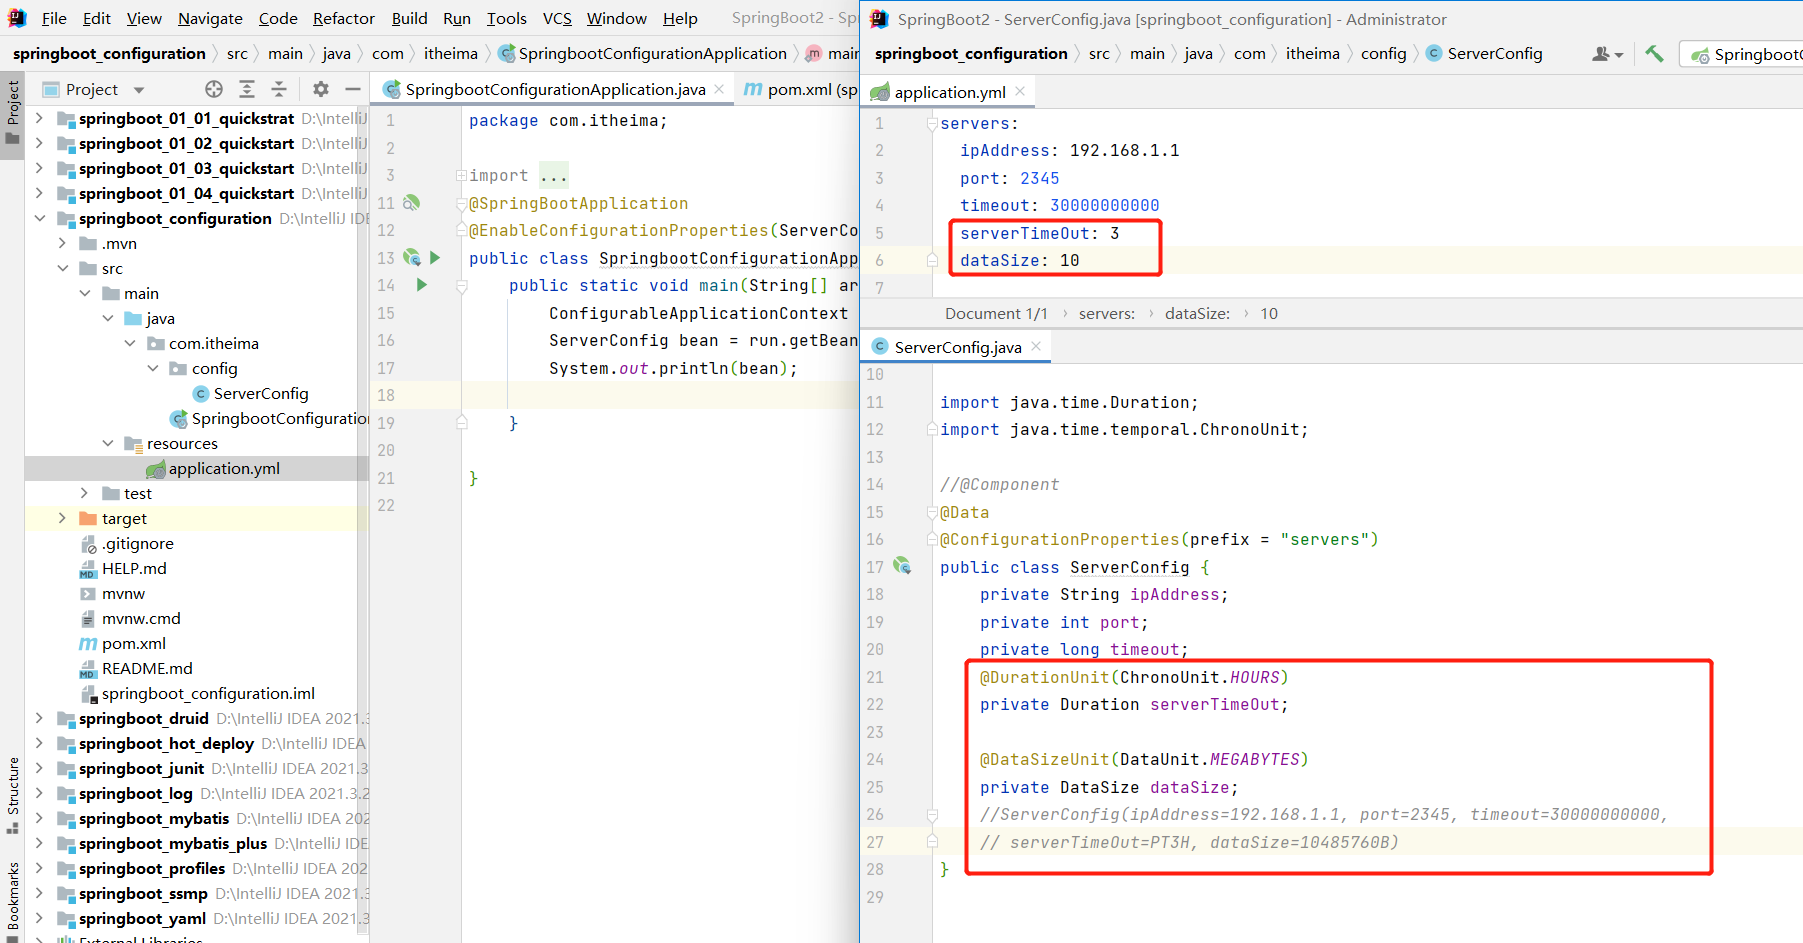Expand the target folder
Screen dimensions: 1803x943
62,518
